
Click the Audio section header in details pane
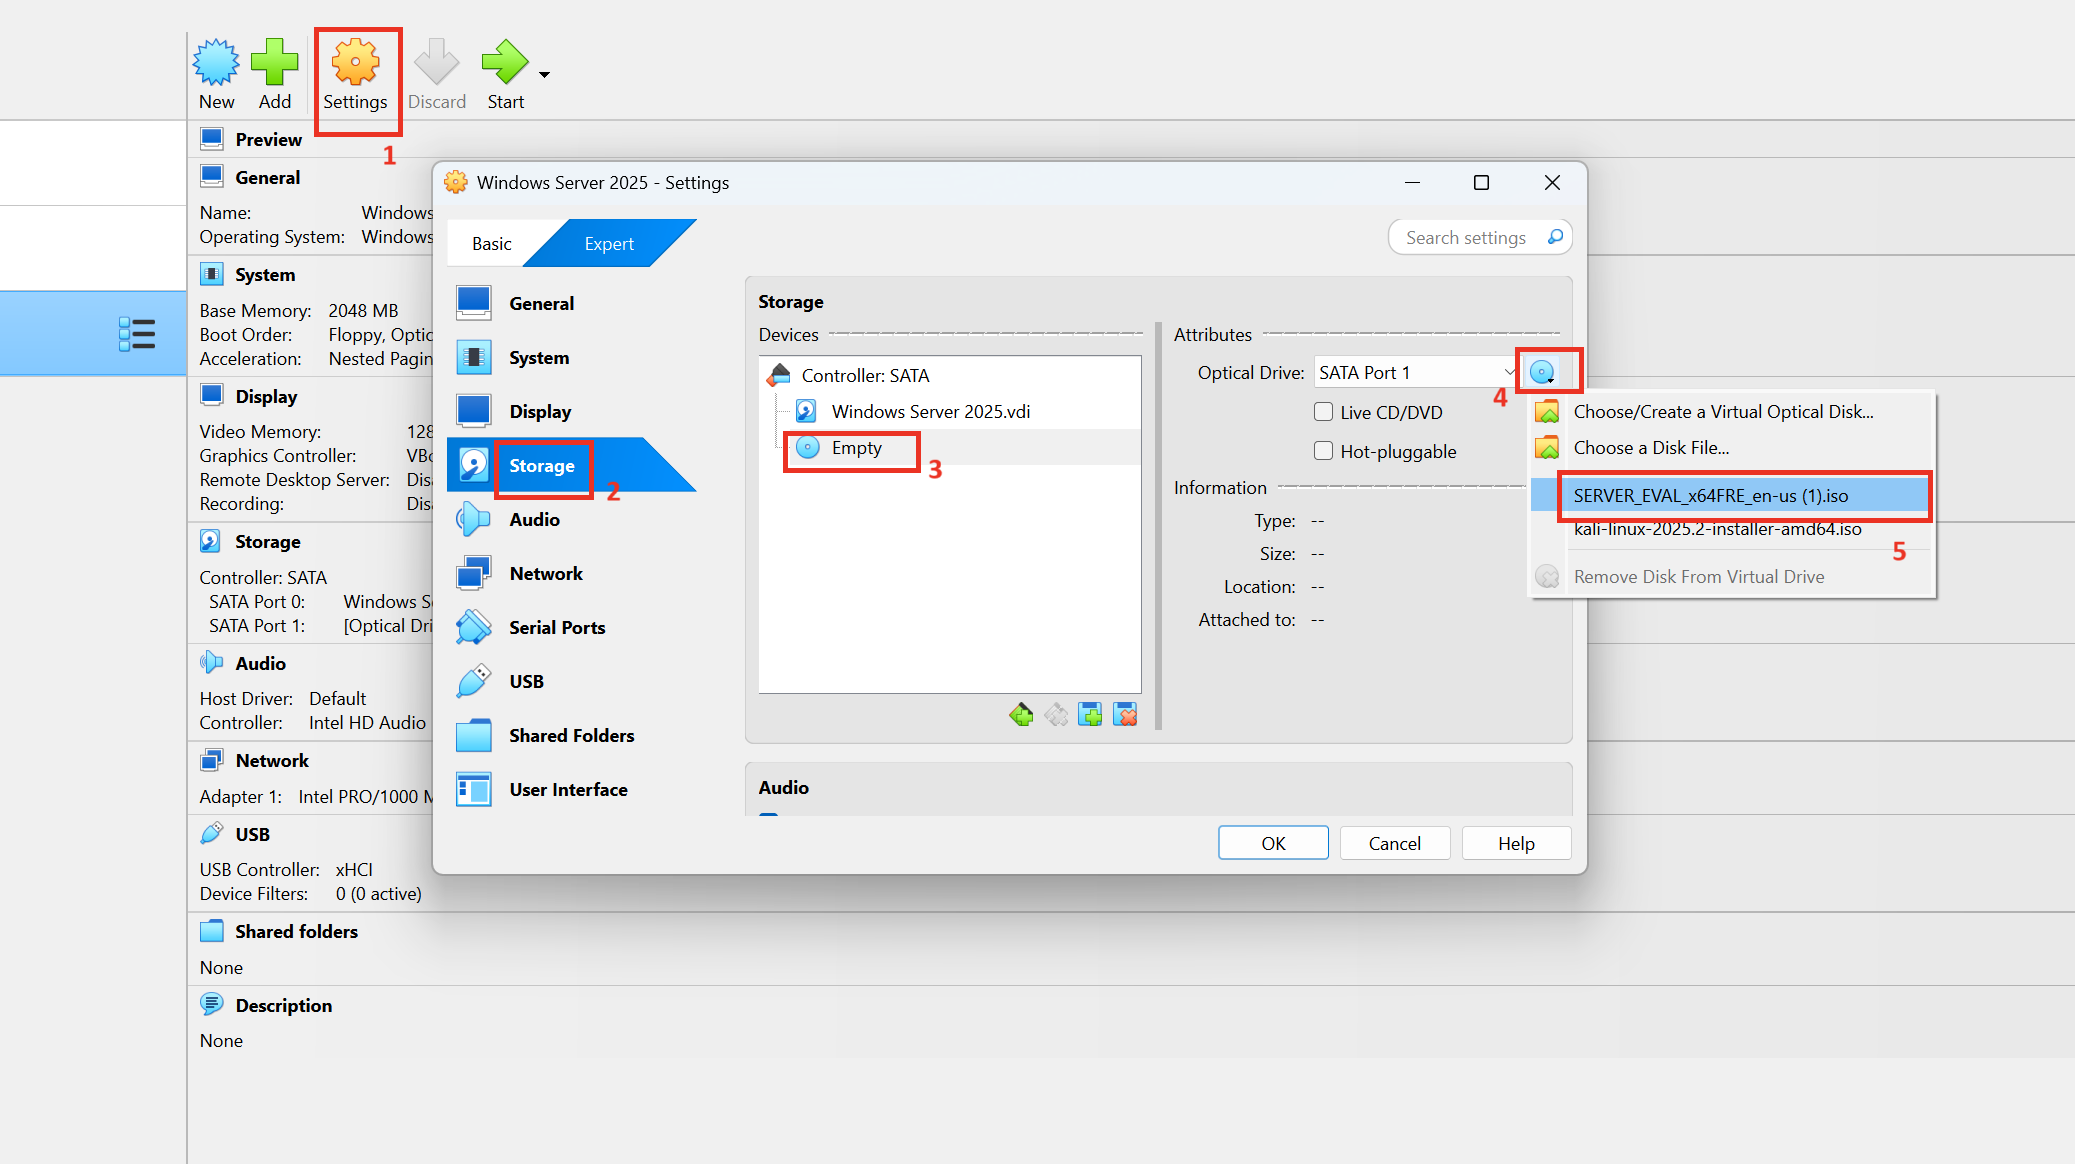click(260, 663)
